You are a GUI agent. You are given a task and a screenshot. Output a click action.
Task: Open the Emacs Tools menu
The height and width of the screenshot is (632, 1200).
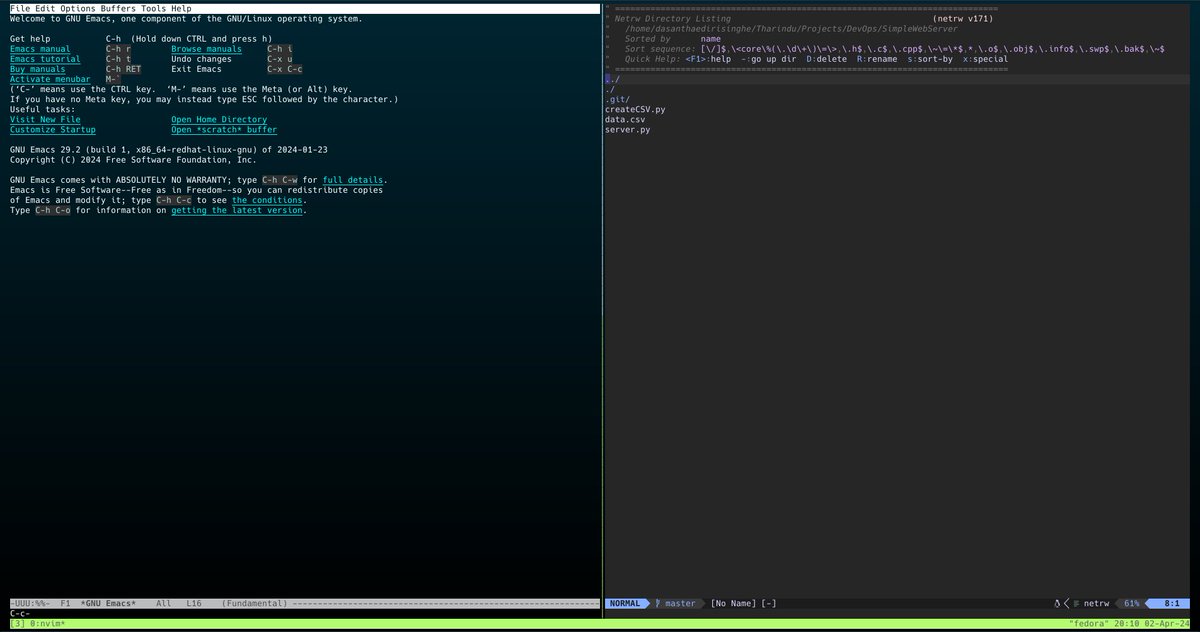click(154, 9)
